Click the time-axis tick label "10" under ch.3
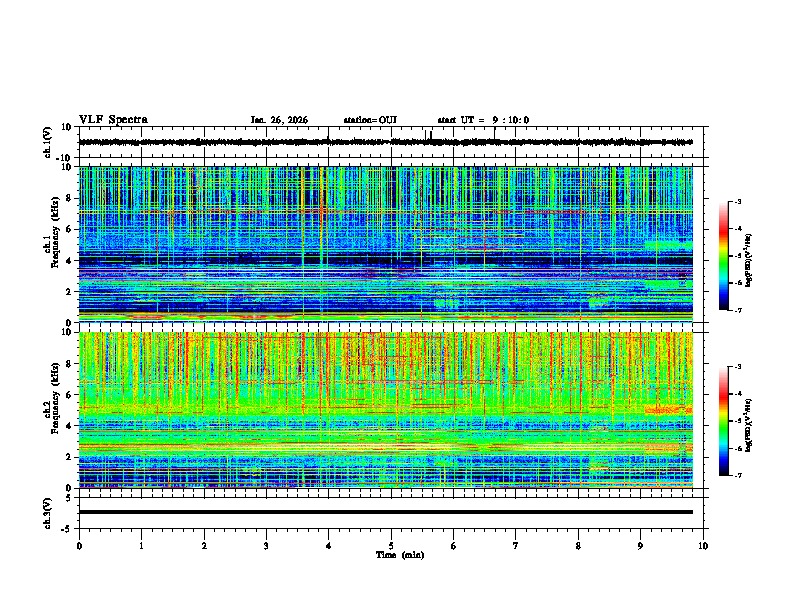The image size is (792, 612). 703,546
